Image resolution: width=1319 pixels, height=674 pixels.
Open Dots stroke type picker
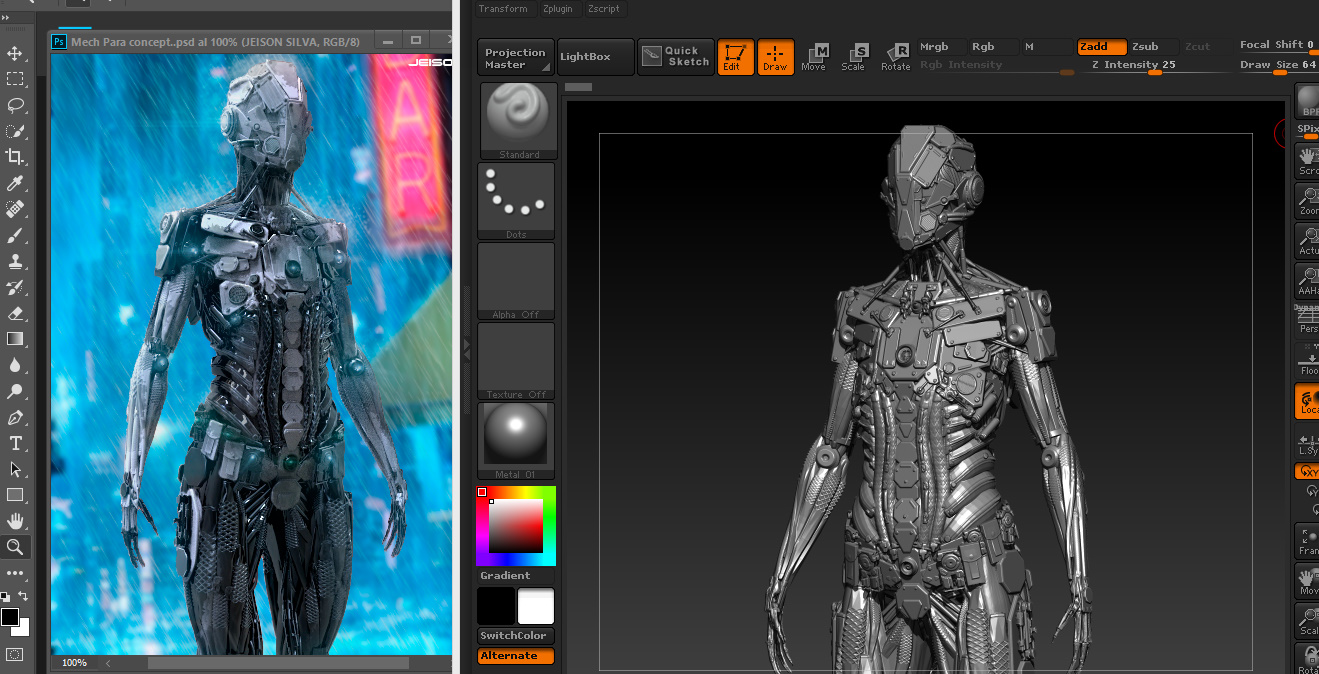point(518,201)
